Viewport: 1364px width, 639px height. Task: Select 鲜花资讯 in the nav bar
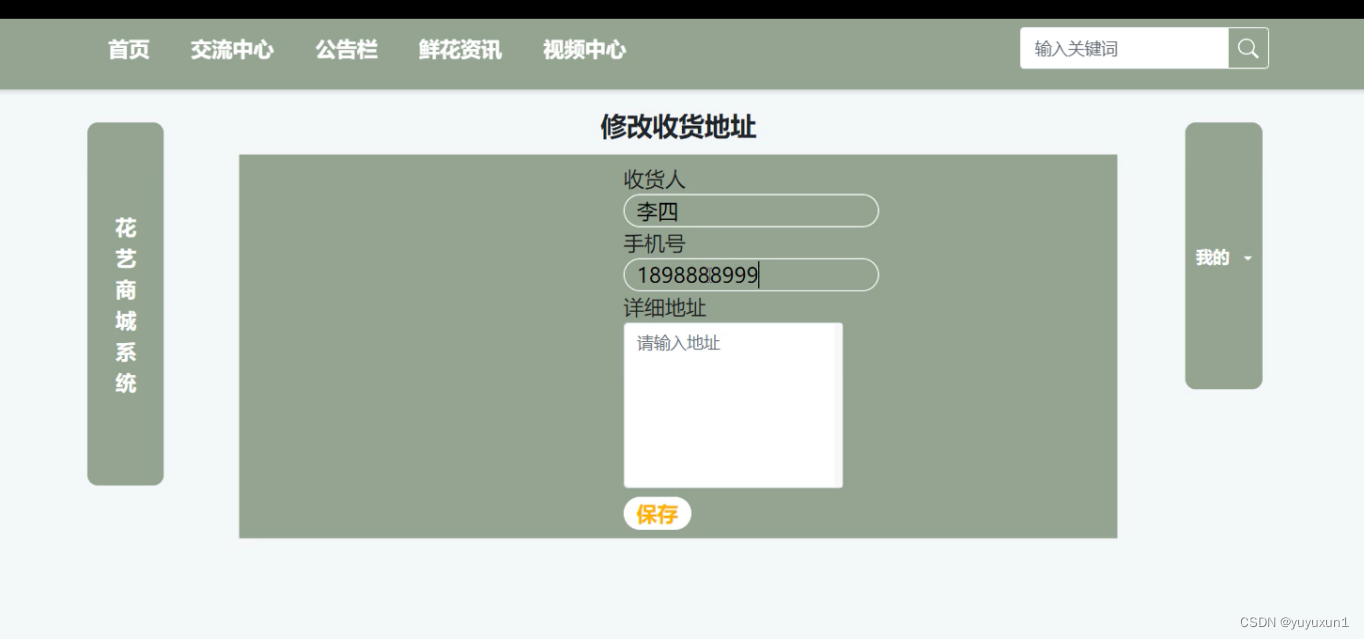point(460,49)
